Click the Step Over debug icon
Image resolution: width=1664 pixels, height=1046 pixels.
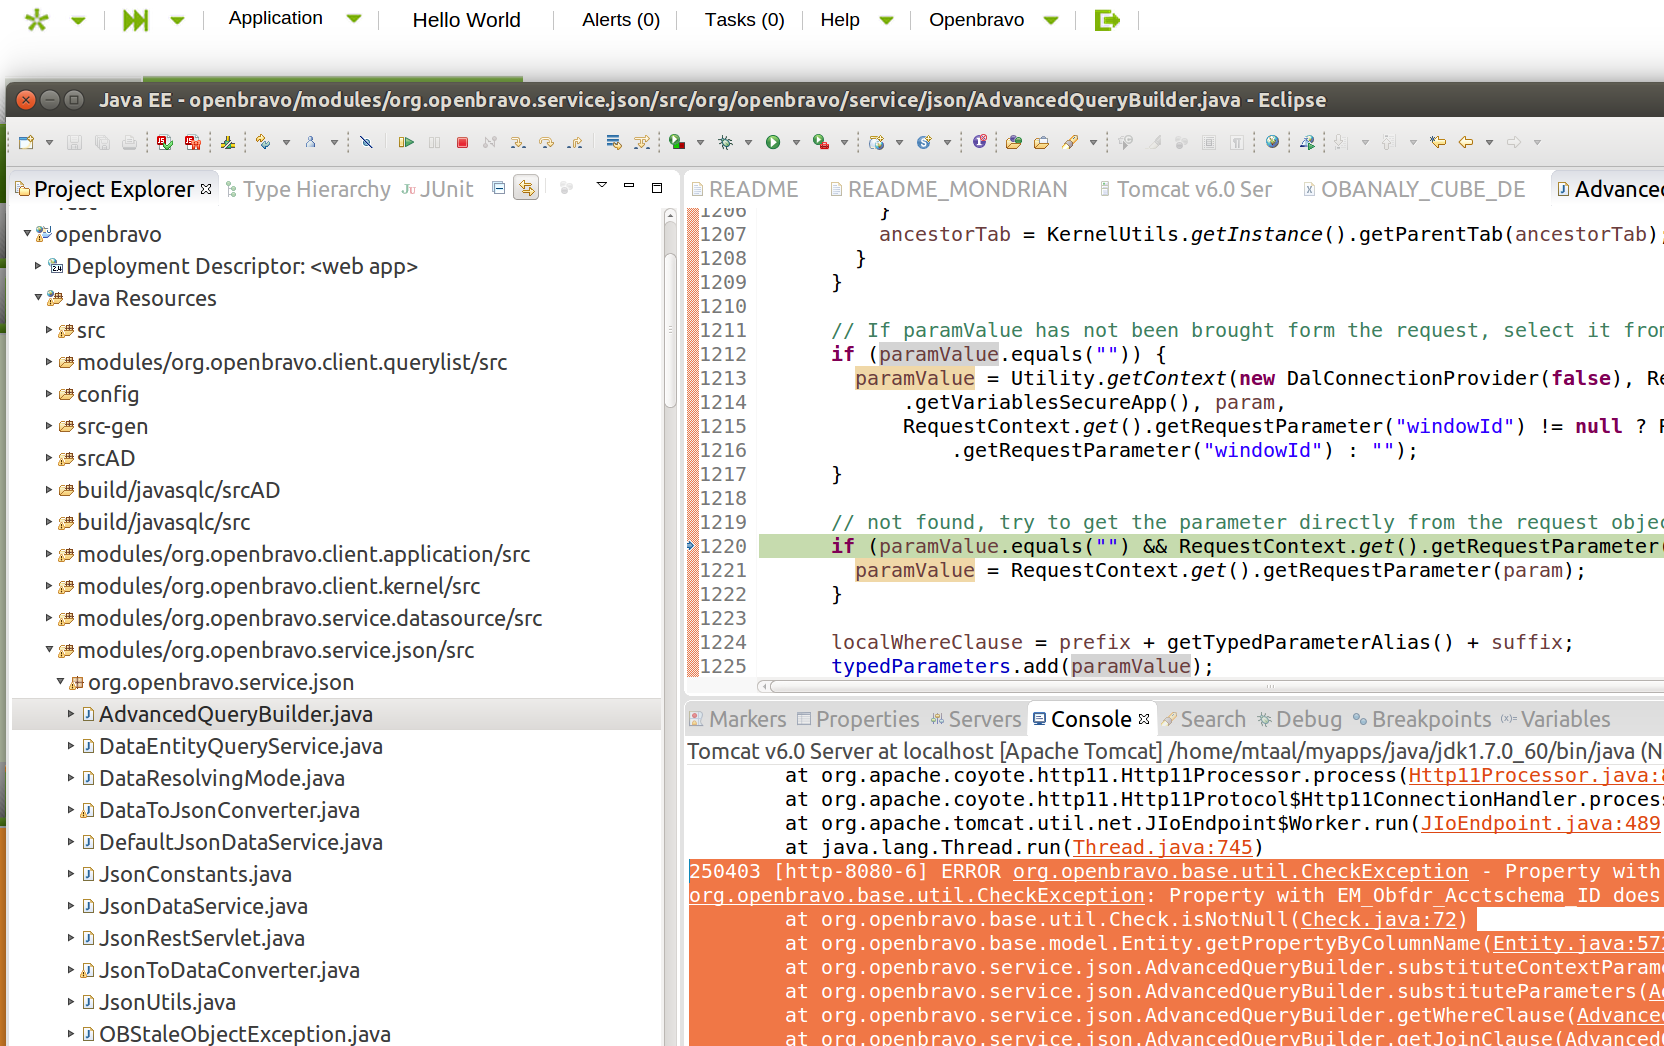click(546, 143)
